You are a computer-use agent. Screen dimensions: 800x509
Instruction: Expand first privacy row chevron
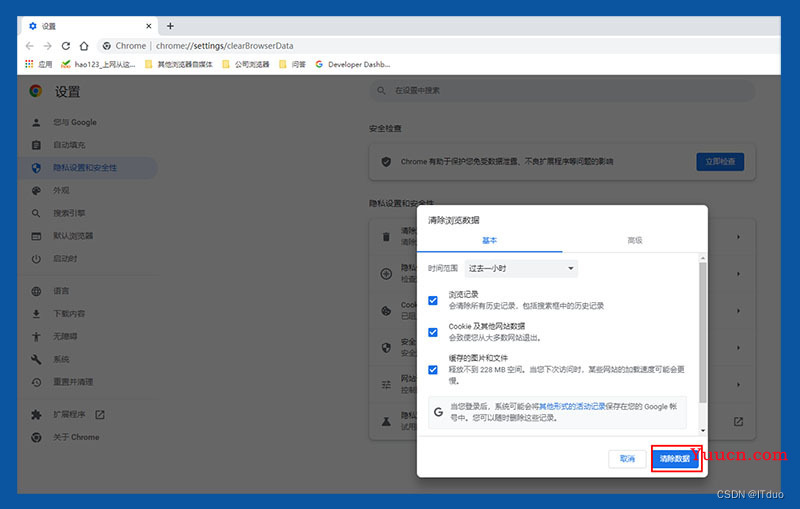738,237
